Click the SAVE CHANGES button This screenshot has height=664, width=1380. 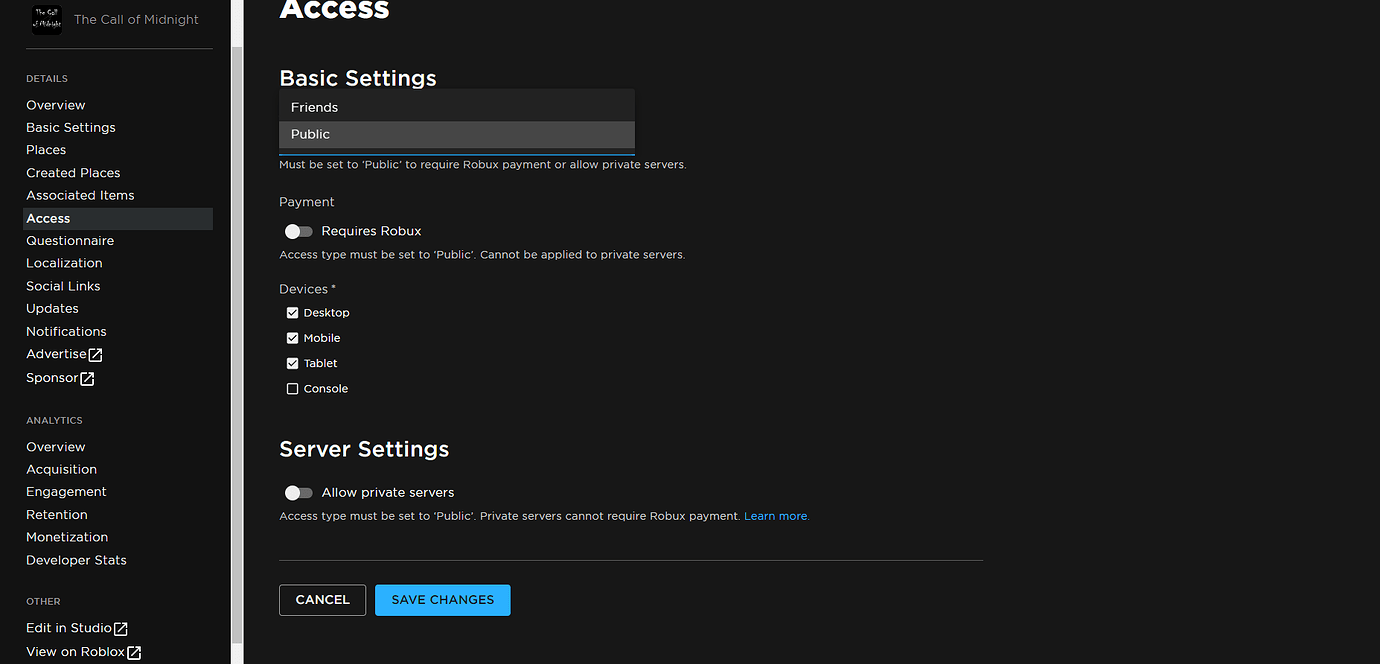[x=442, y=599]
